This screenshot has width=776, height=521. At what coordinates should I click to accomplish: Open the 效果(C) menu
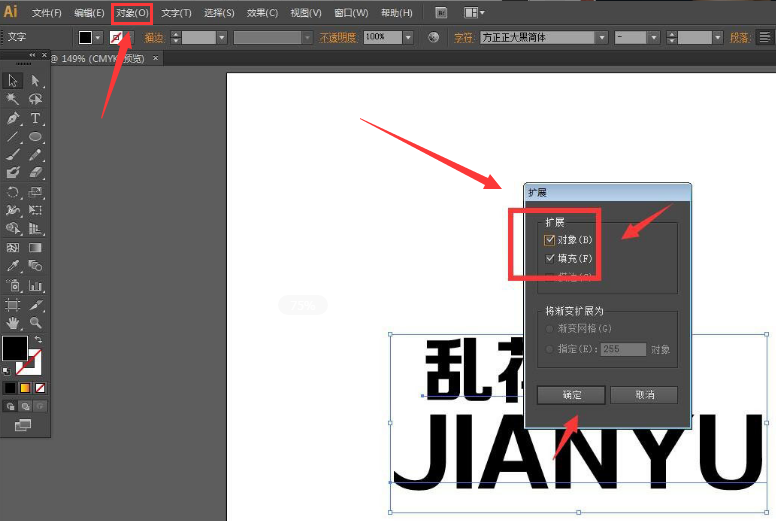[x=262, y=13]
